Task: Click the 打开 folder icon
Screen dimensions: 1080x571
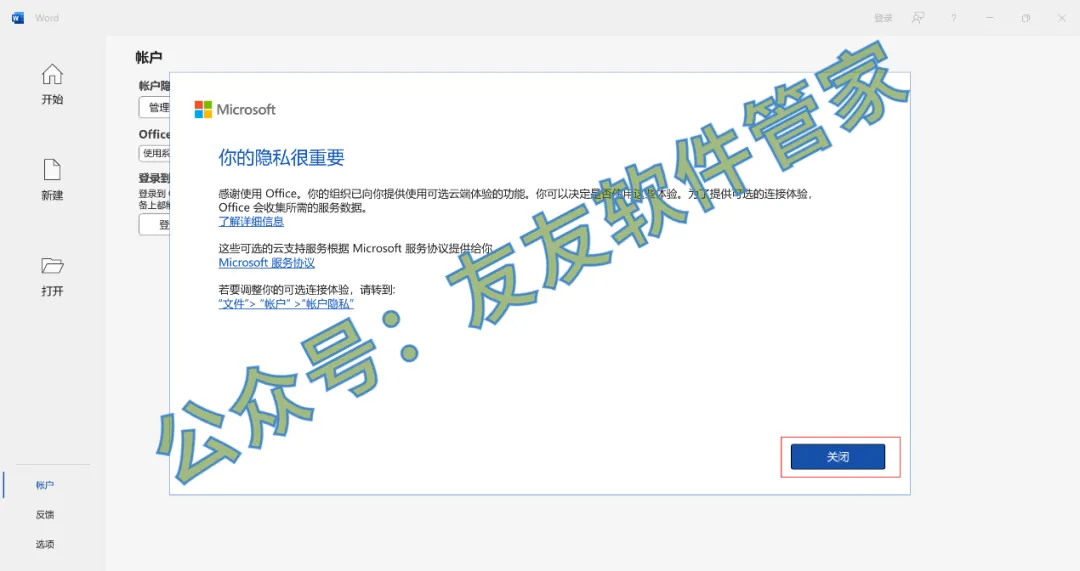Action: [x=52, y=266]
